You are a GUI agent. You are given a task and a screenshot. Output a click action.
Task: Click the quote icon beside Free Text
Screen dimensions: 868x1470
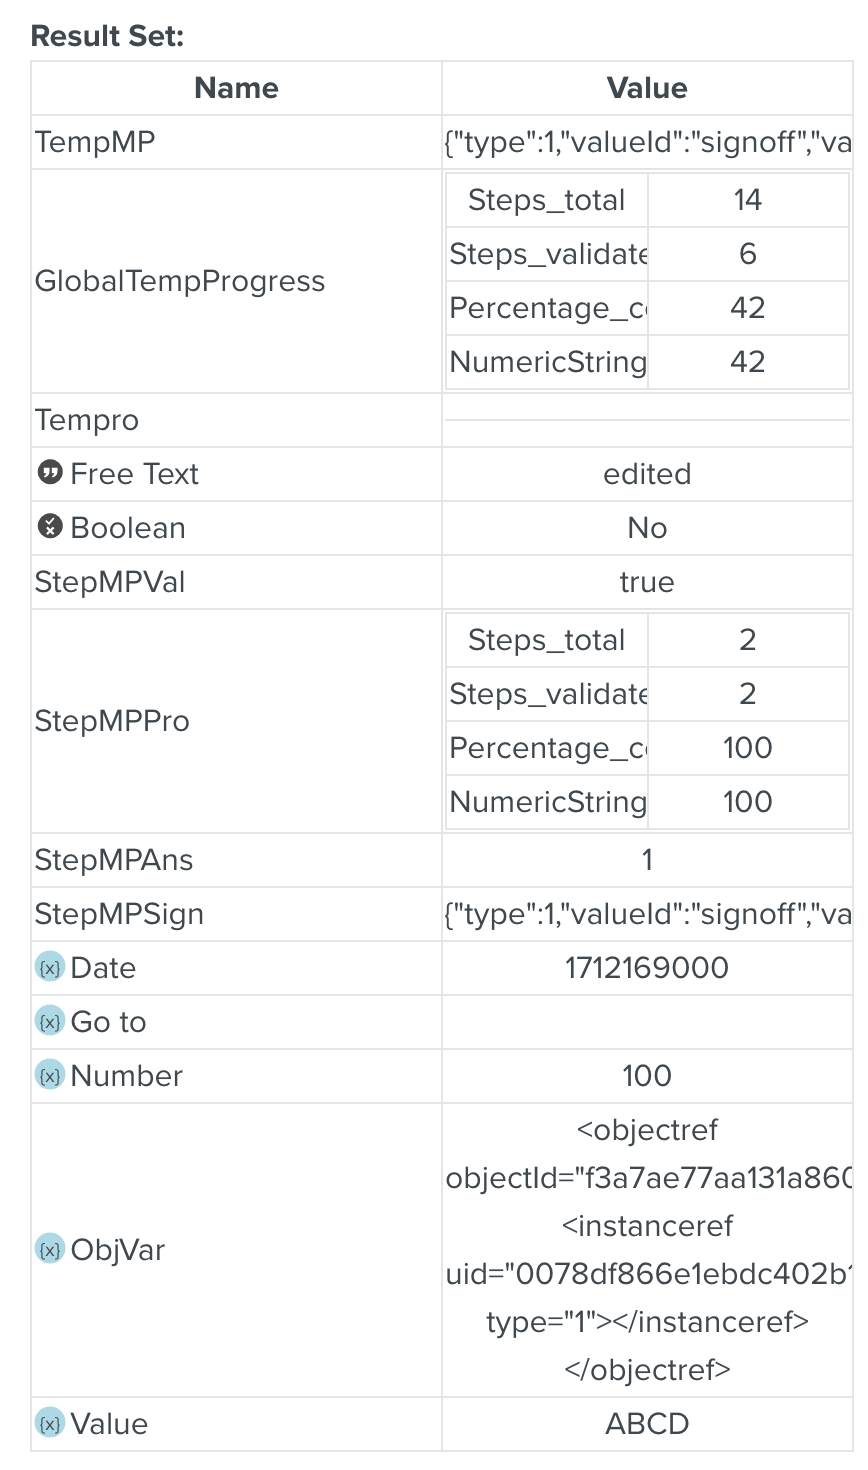[50, 473]
